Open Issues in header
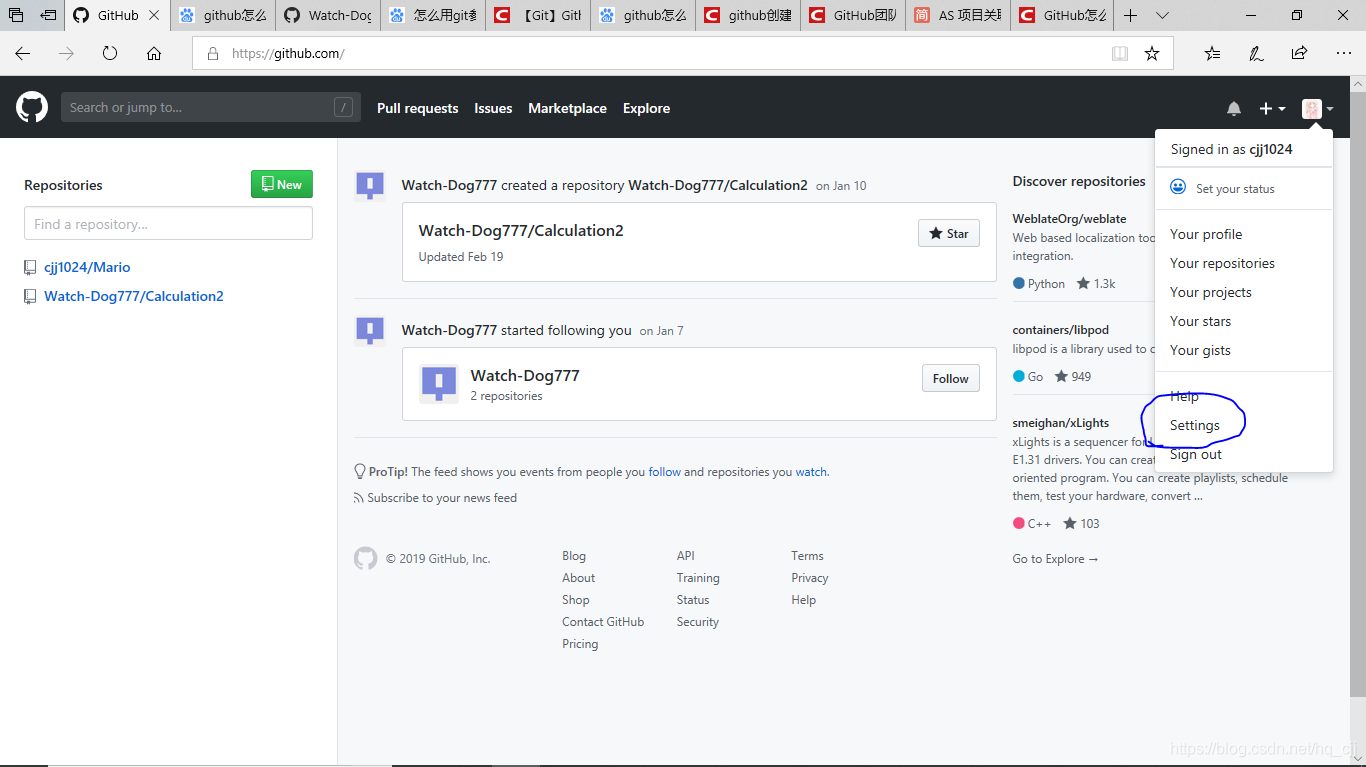Image resolution: width=1366 pixels, height=767 pixels. [493, 108]
